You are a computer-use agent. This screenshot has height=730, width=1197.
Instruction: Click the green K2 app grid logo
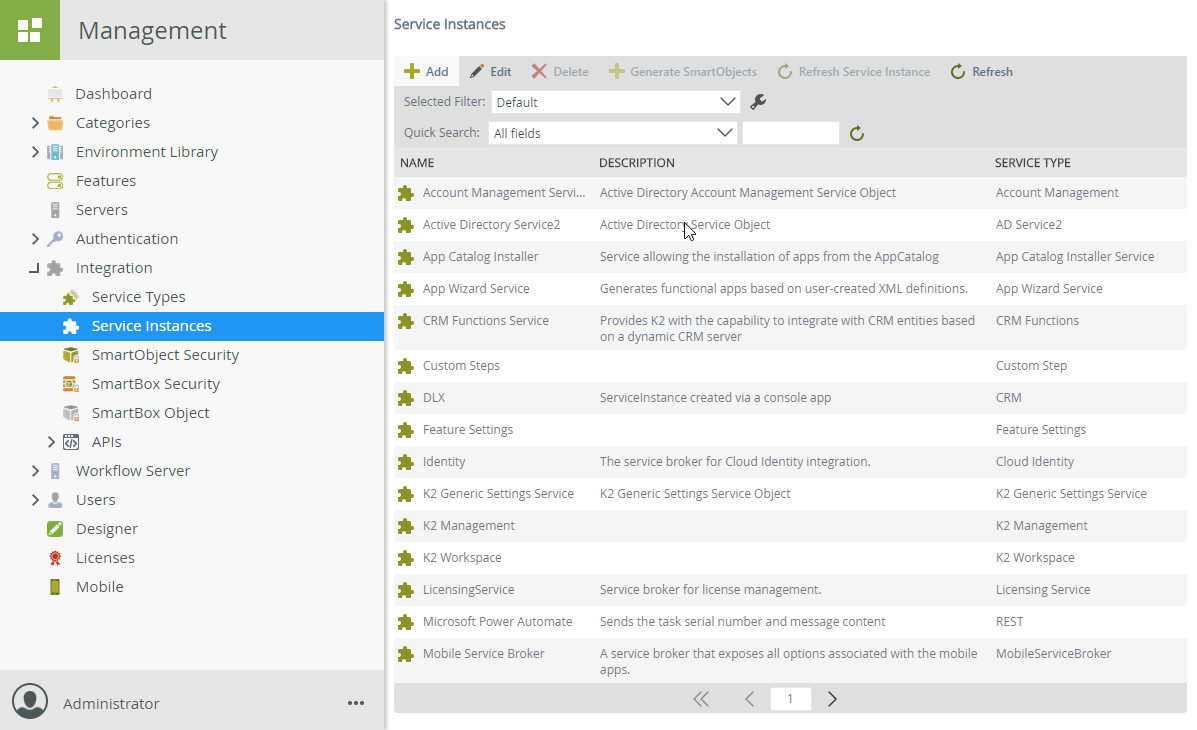point(30,30)
